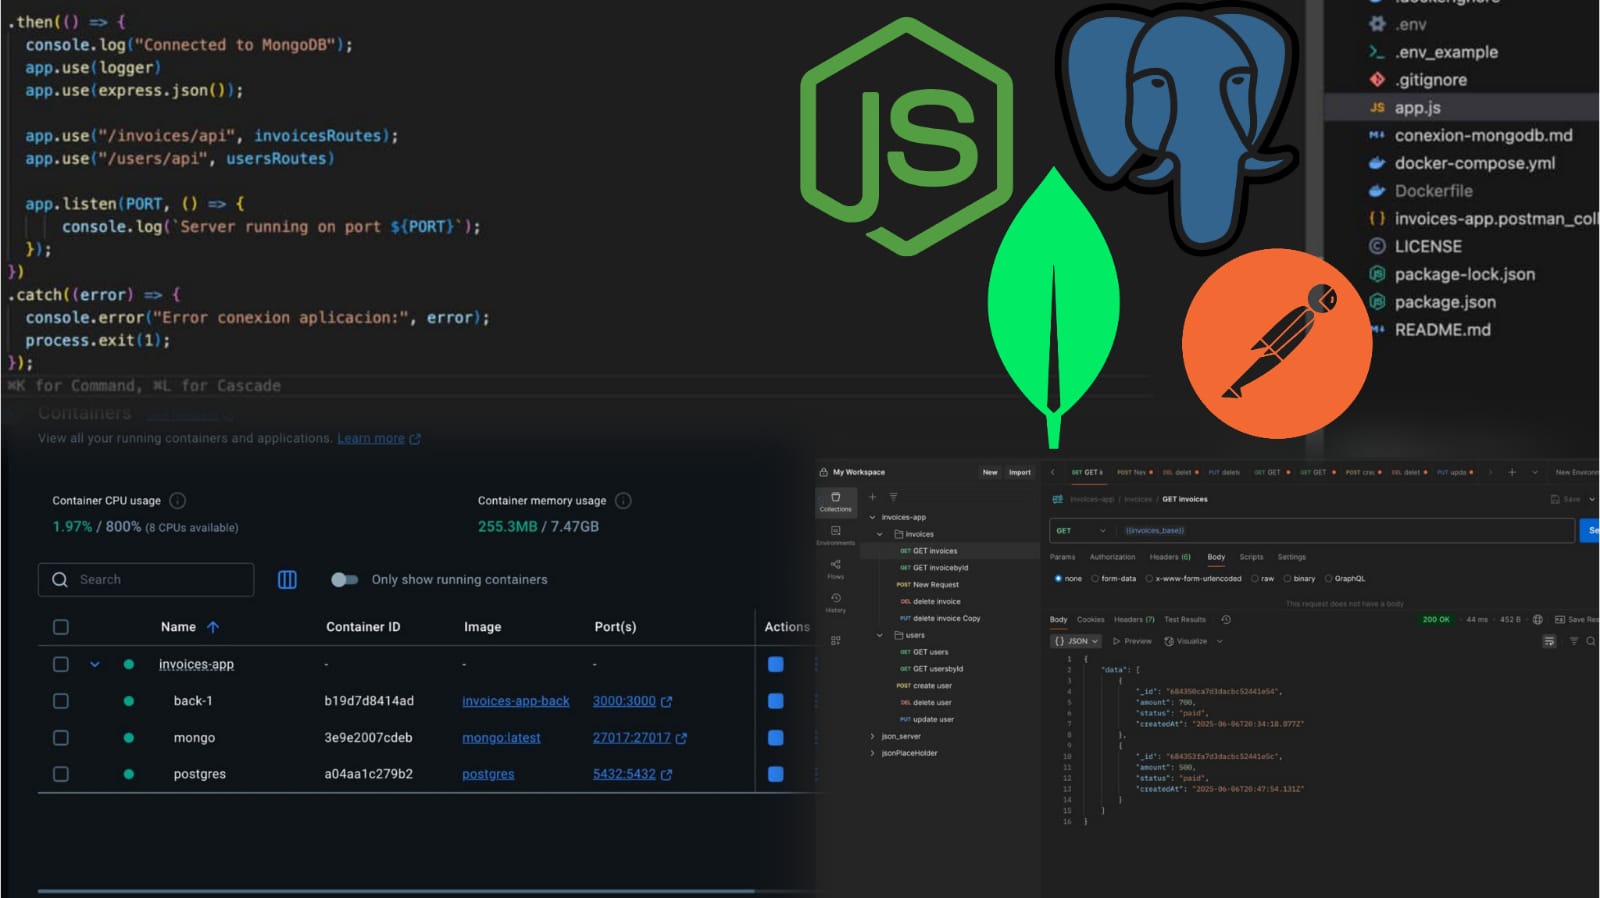The image size is (1600, 898).
Task: Click the info icon next to Container CPU usage
Action: coord(177,500)
